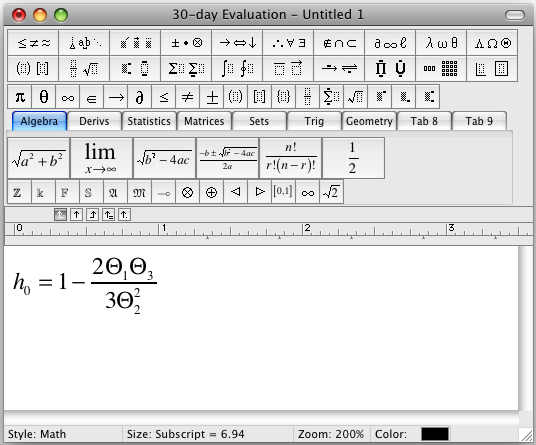Insert left triangle symbol ◁

[236, 192]
